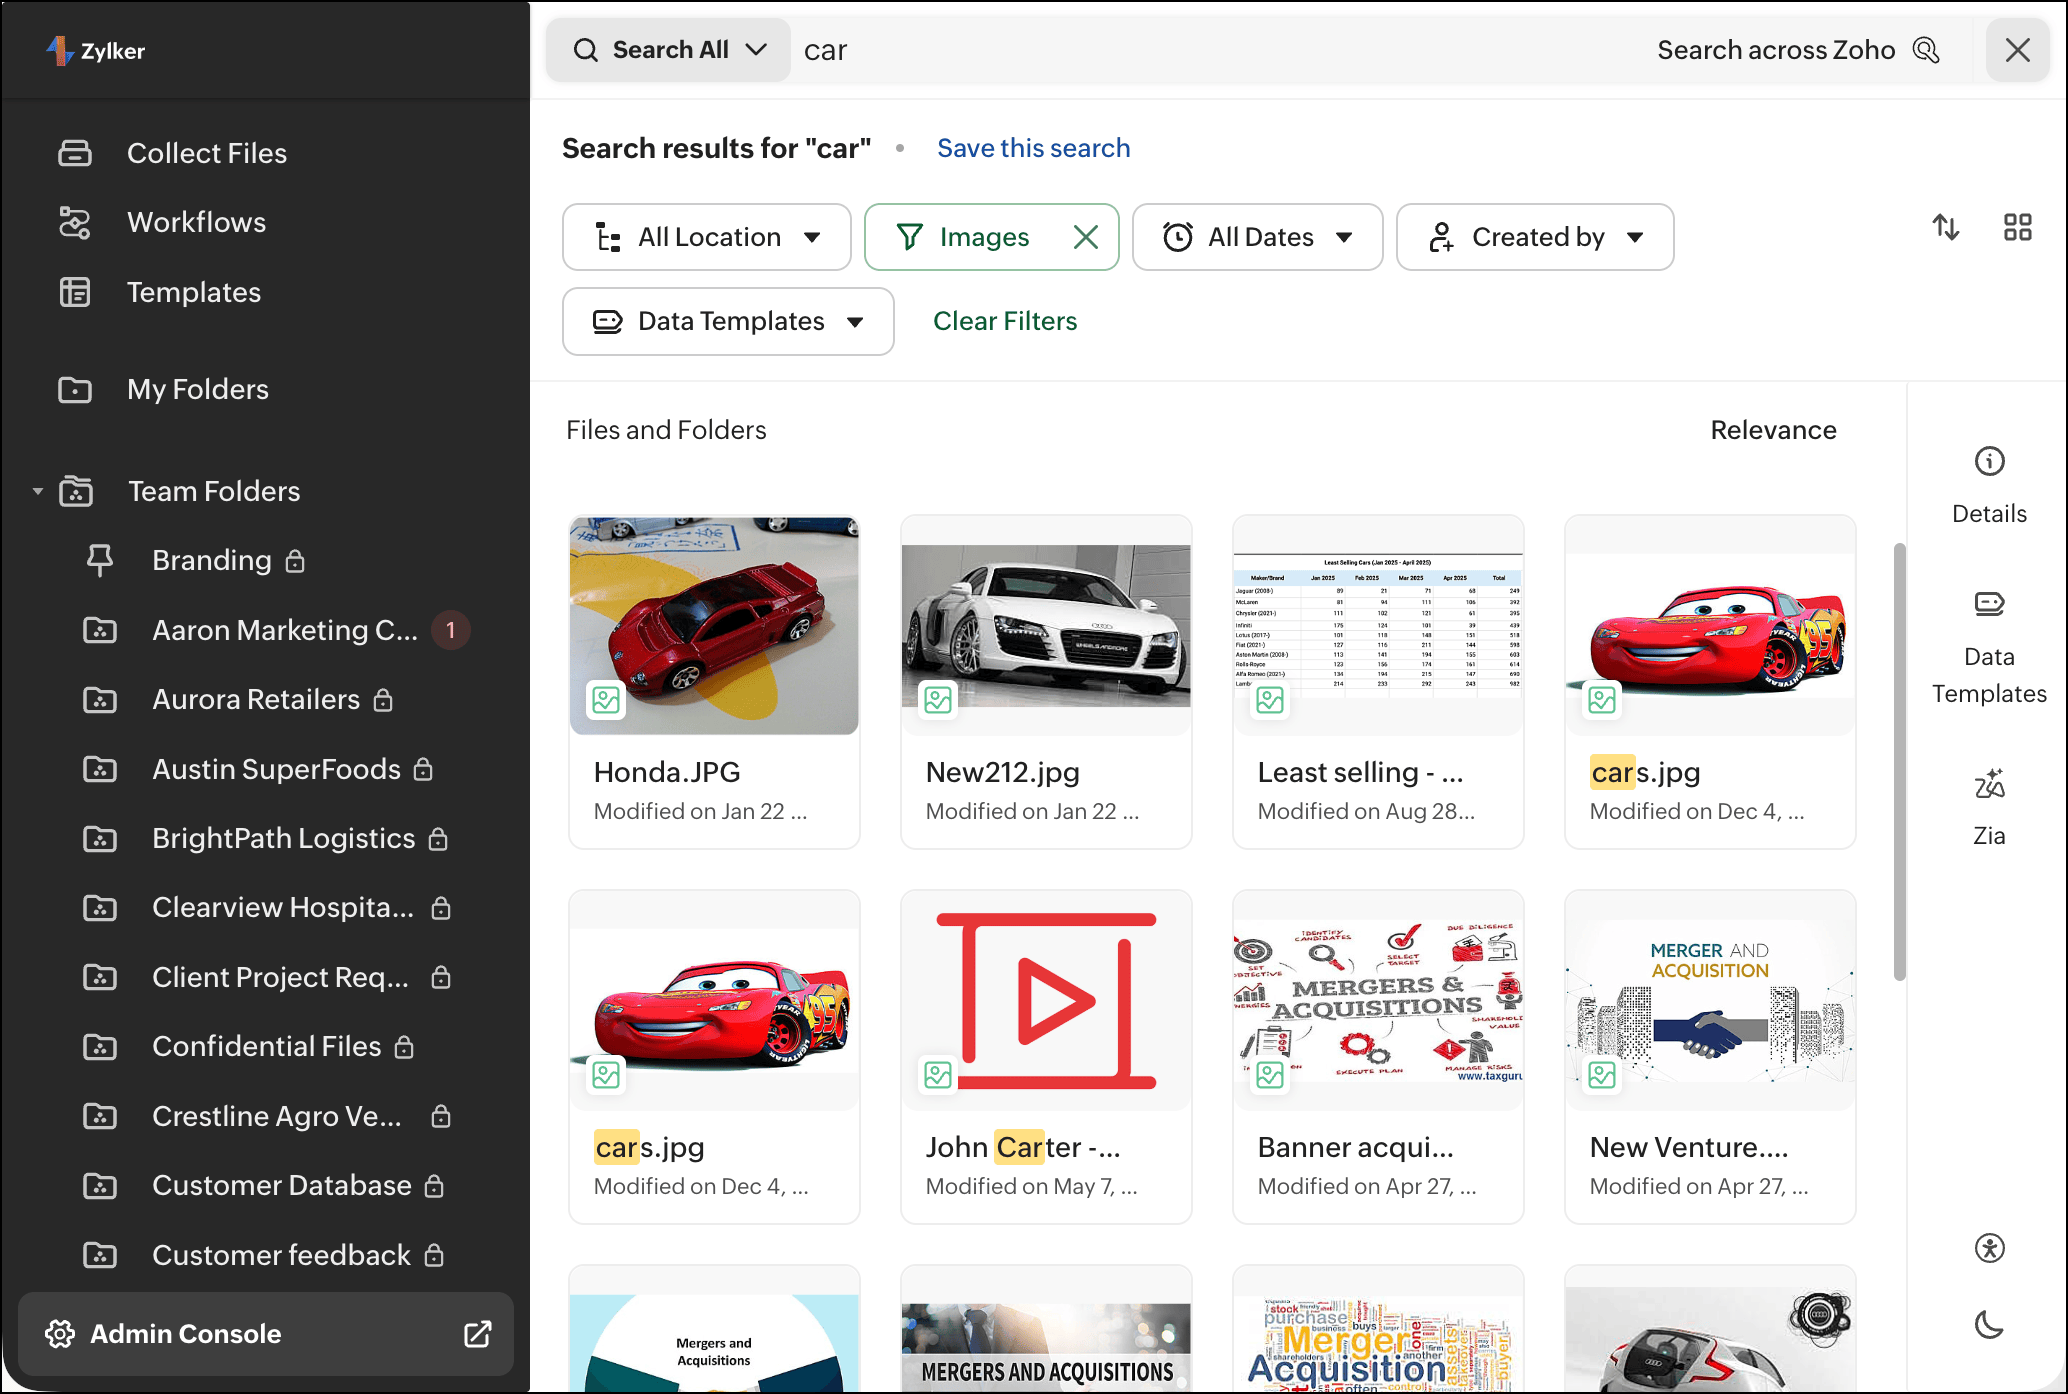Click the notification badge on Aaron Marketing

tap(451, 630)
